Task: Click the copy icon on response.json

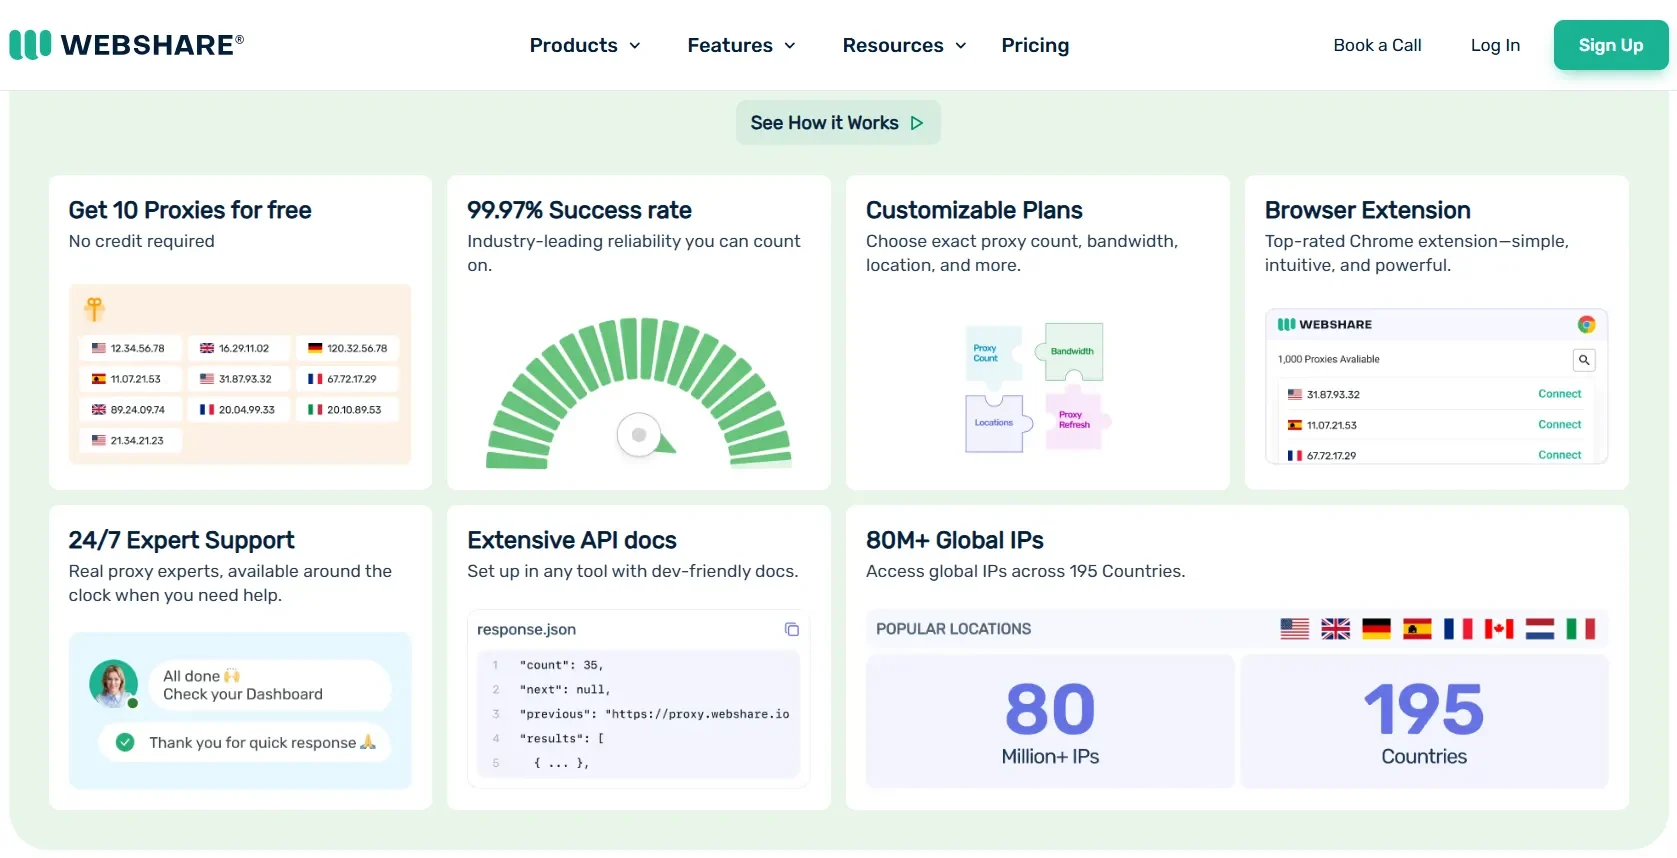Action: [791, 629]
